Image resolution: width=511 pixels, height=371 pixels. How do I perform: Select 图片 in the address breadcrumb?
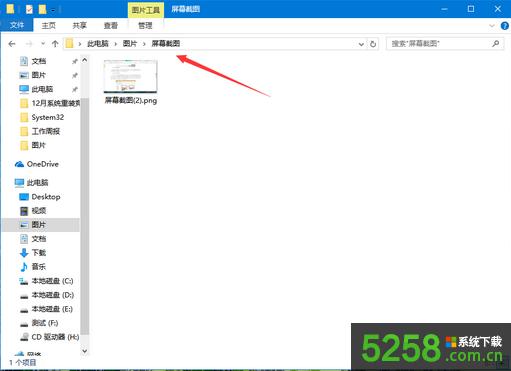click(x=130, y=44)
